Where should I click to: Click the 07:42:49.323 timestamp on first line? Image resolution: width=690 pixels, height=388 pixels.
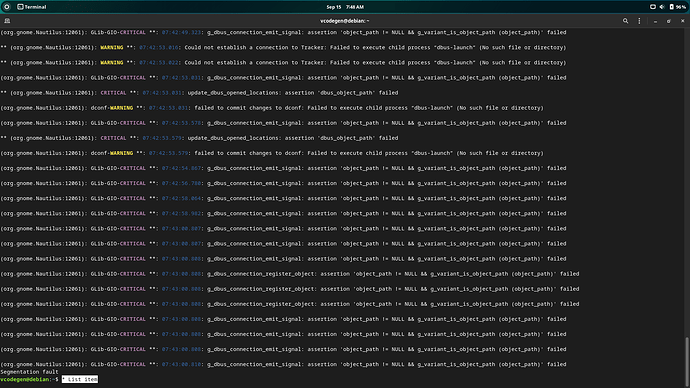click(x=181, y=33)
